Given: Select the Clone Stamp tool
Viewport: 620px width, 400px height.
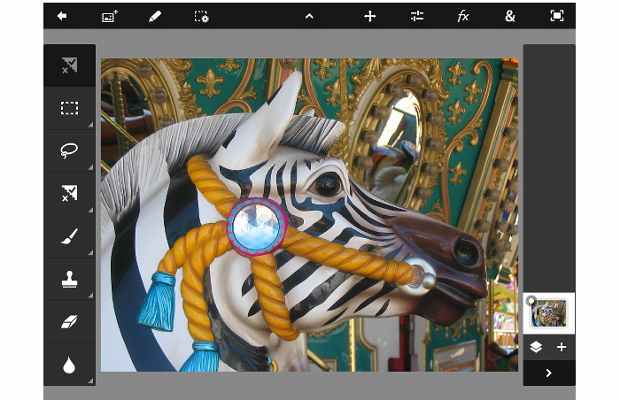Looking at the screenshot, I should pos(69,279).
